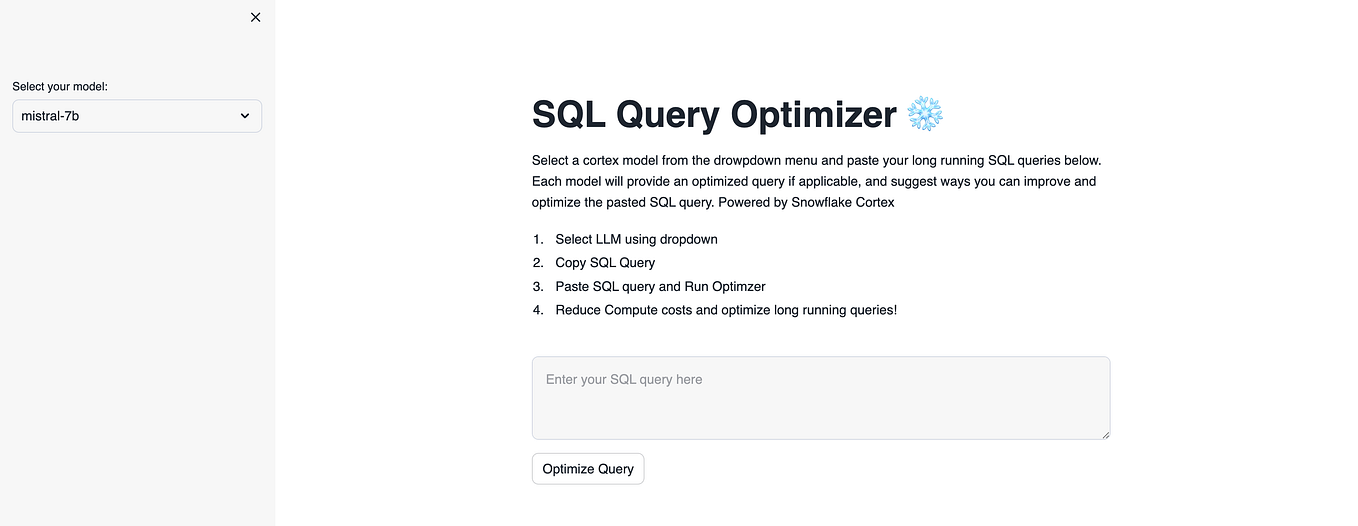The height and width of the screenshot is (526, 1358).
Task: Close the sidebar with the X icon
Action: pos(255,17)
